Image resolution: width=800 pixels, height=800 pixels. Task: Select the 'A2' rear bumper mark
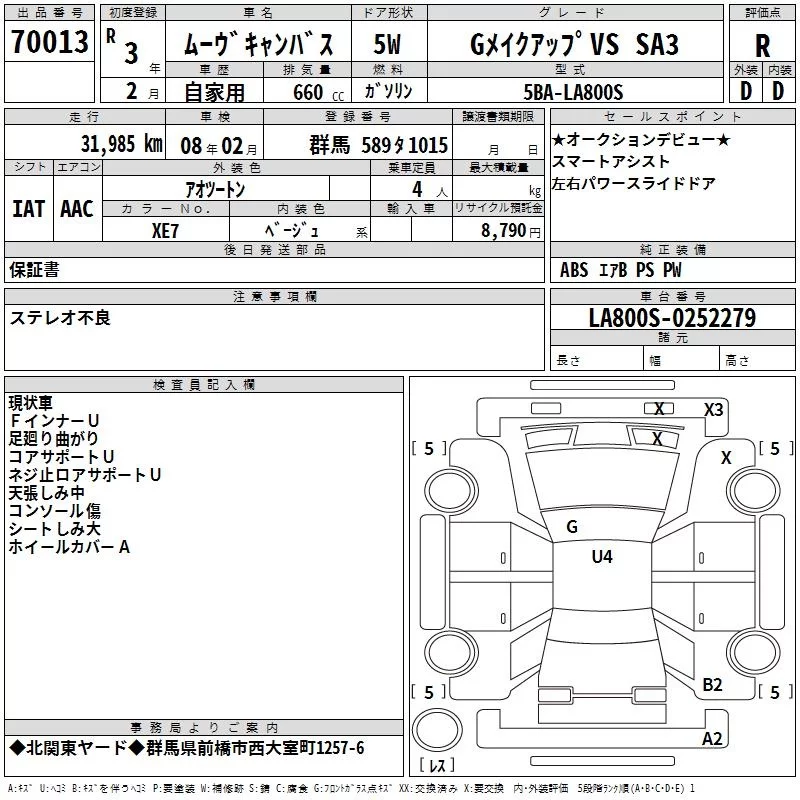click(x=712, y=738)
